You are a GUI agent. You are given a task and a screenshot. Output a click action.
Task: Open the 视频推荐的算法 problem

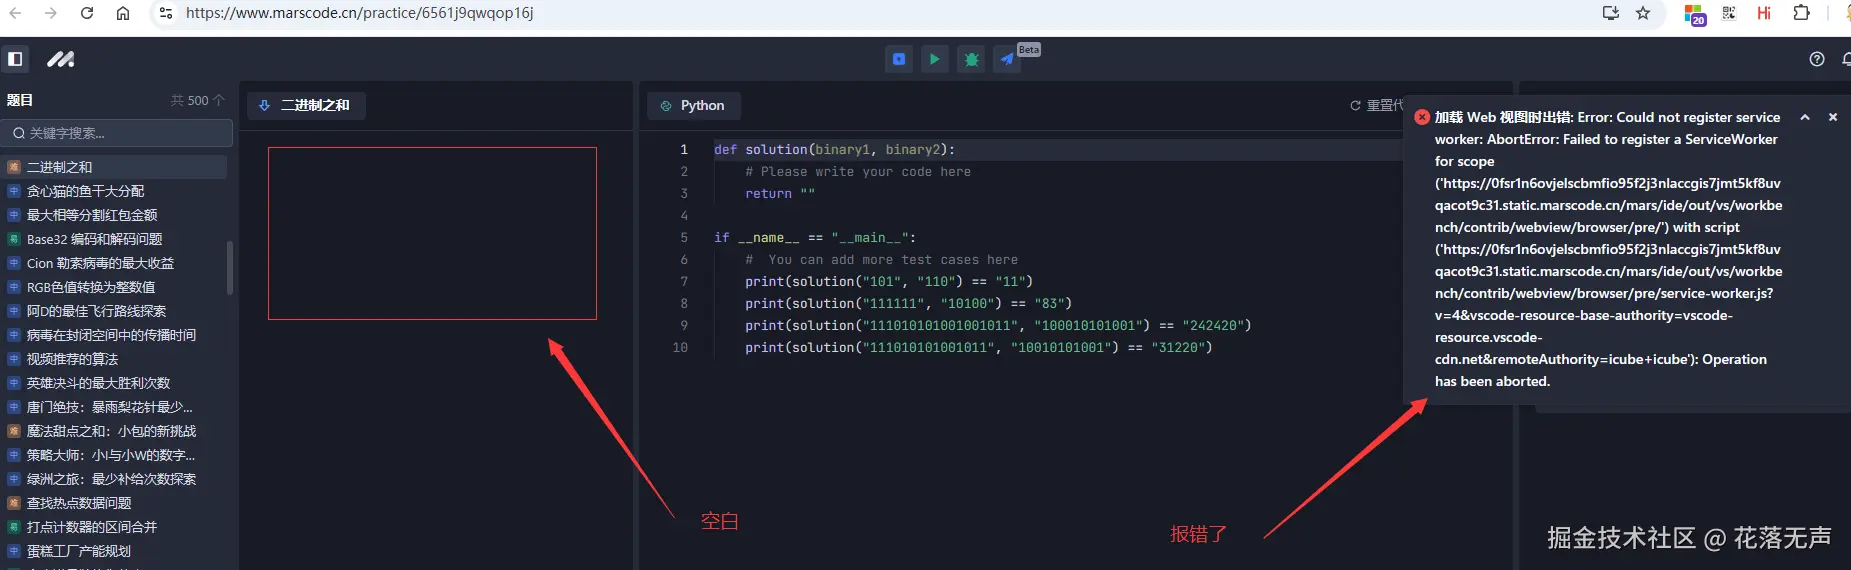coord(72,359)
